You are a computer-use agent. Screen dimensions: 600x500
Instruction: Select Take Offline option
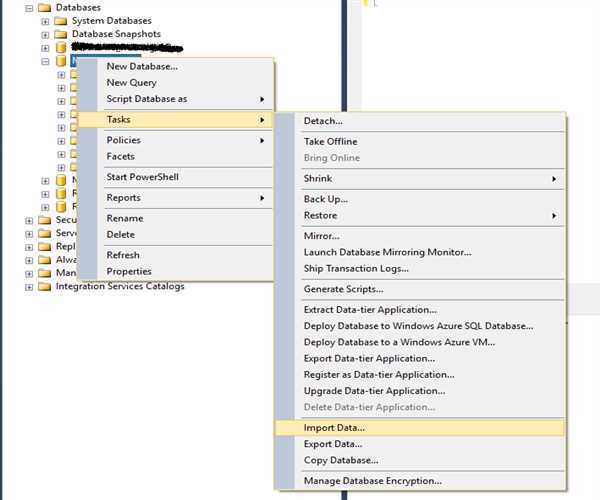pos(330,142)
